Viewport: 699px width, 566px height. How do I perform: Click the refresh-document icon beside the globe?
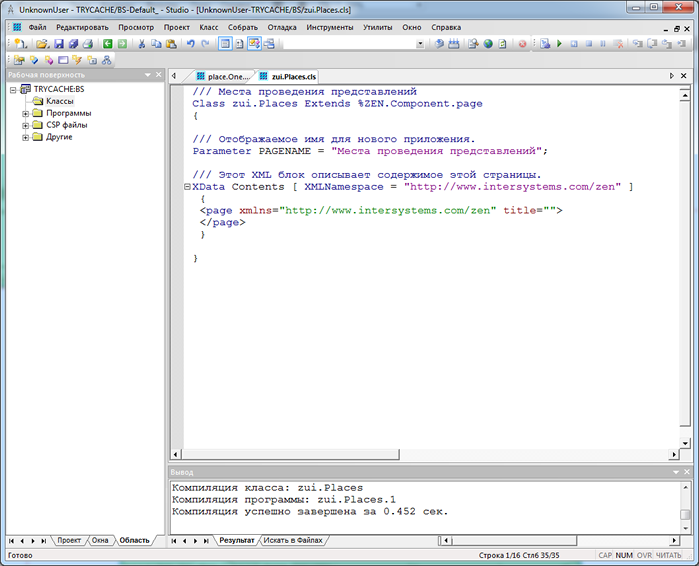[502, 44]
